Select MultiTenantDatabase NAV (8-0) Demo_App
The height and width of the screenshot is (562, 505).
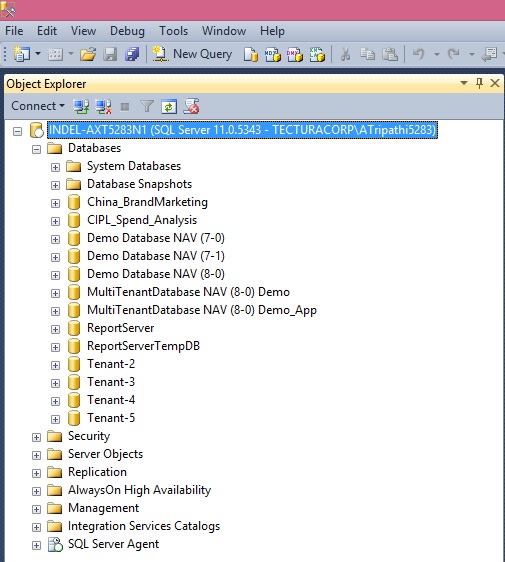click(x=202, y=310)
